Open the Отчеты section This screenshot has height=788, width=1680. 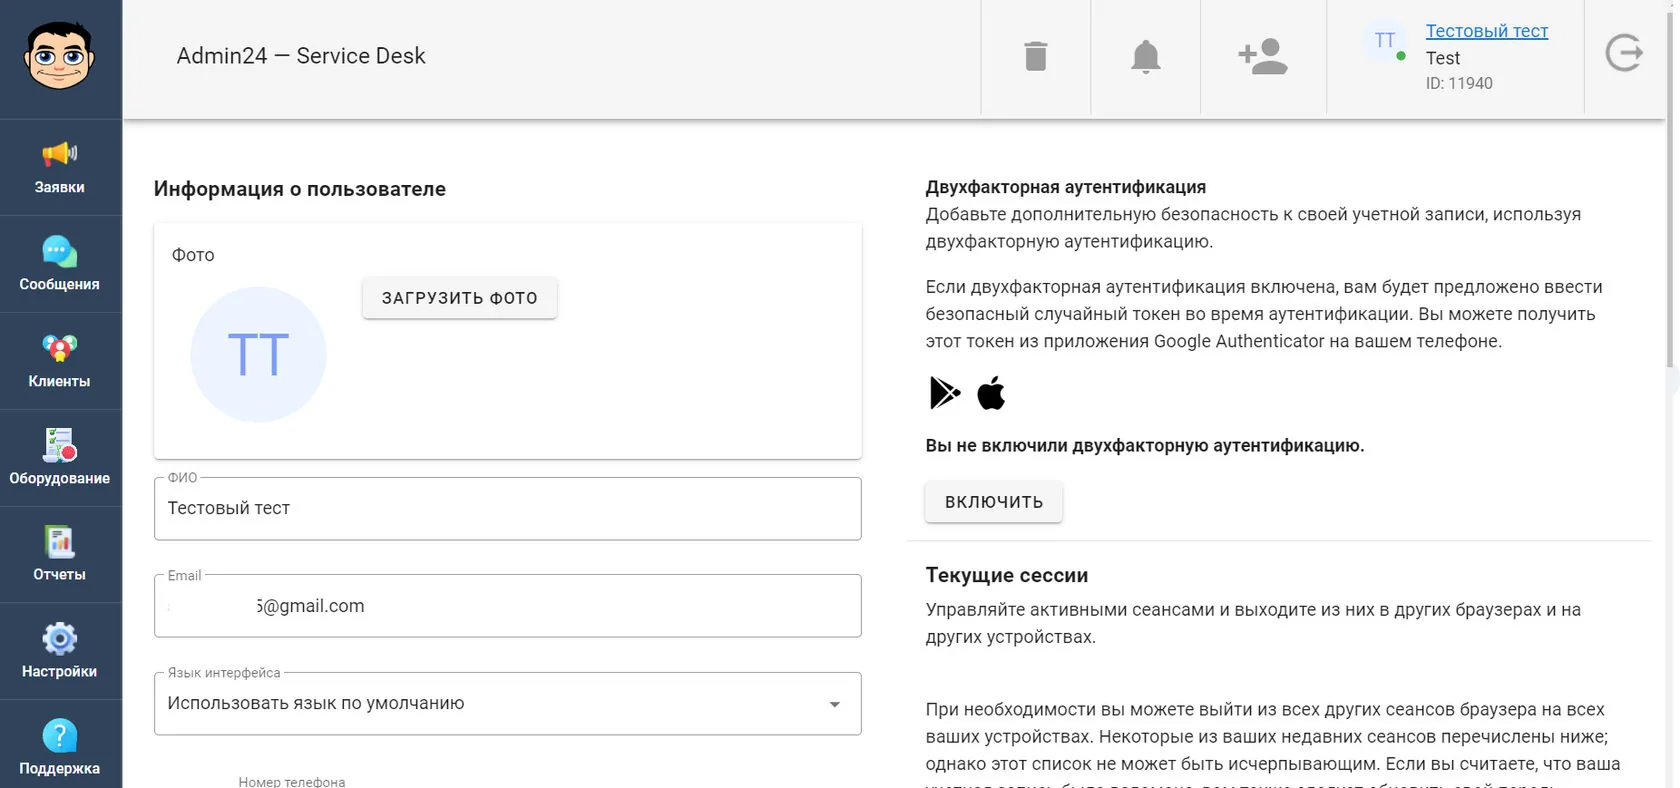[x=60, y=555]
